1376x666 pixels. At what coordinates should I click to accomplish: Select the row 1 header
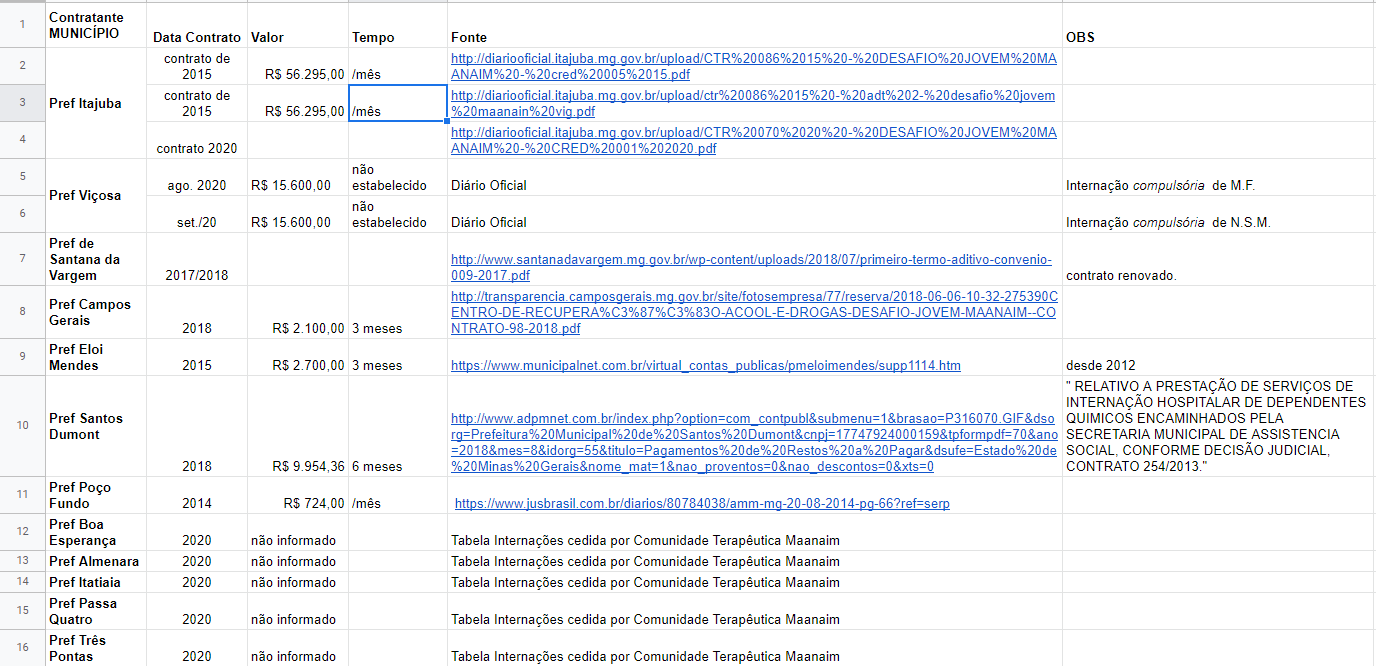22,25
